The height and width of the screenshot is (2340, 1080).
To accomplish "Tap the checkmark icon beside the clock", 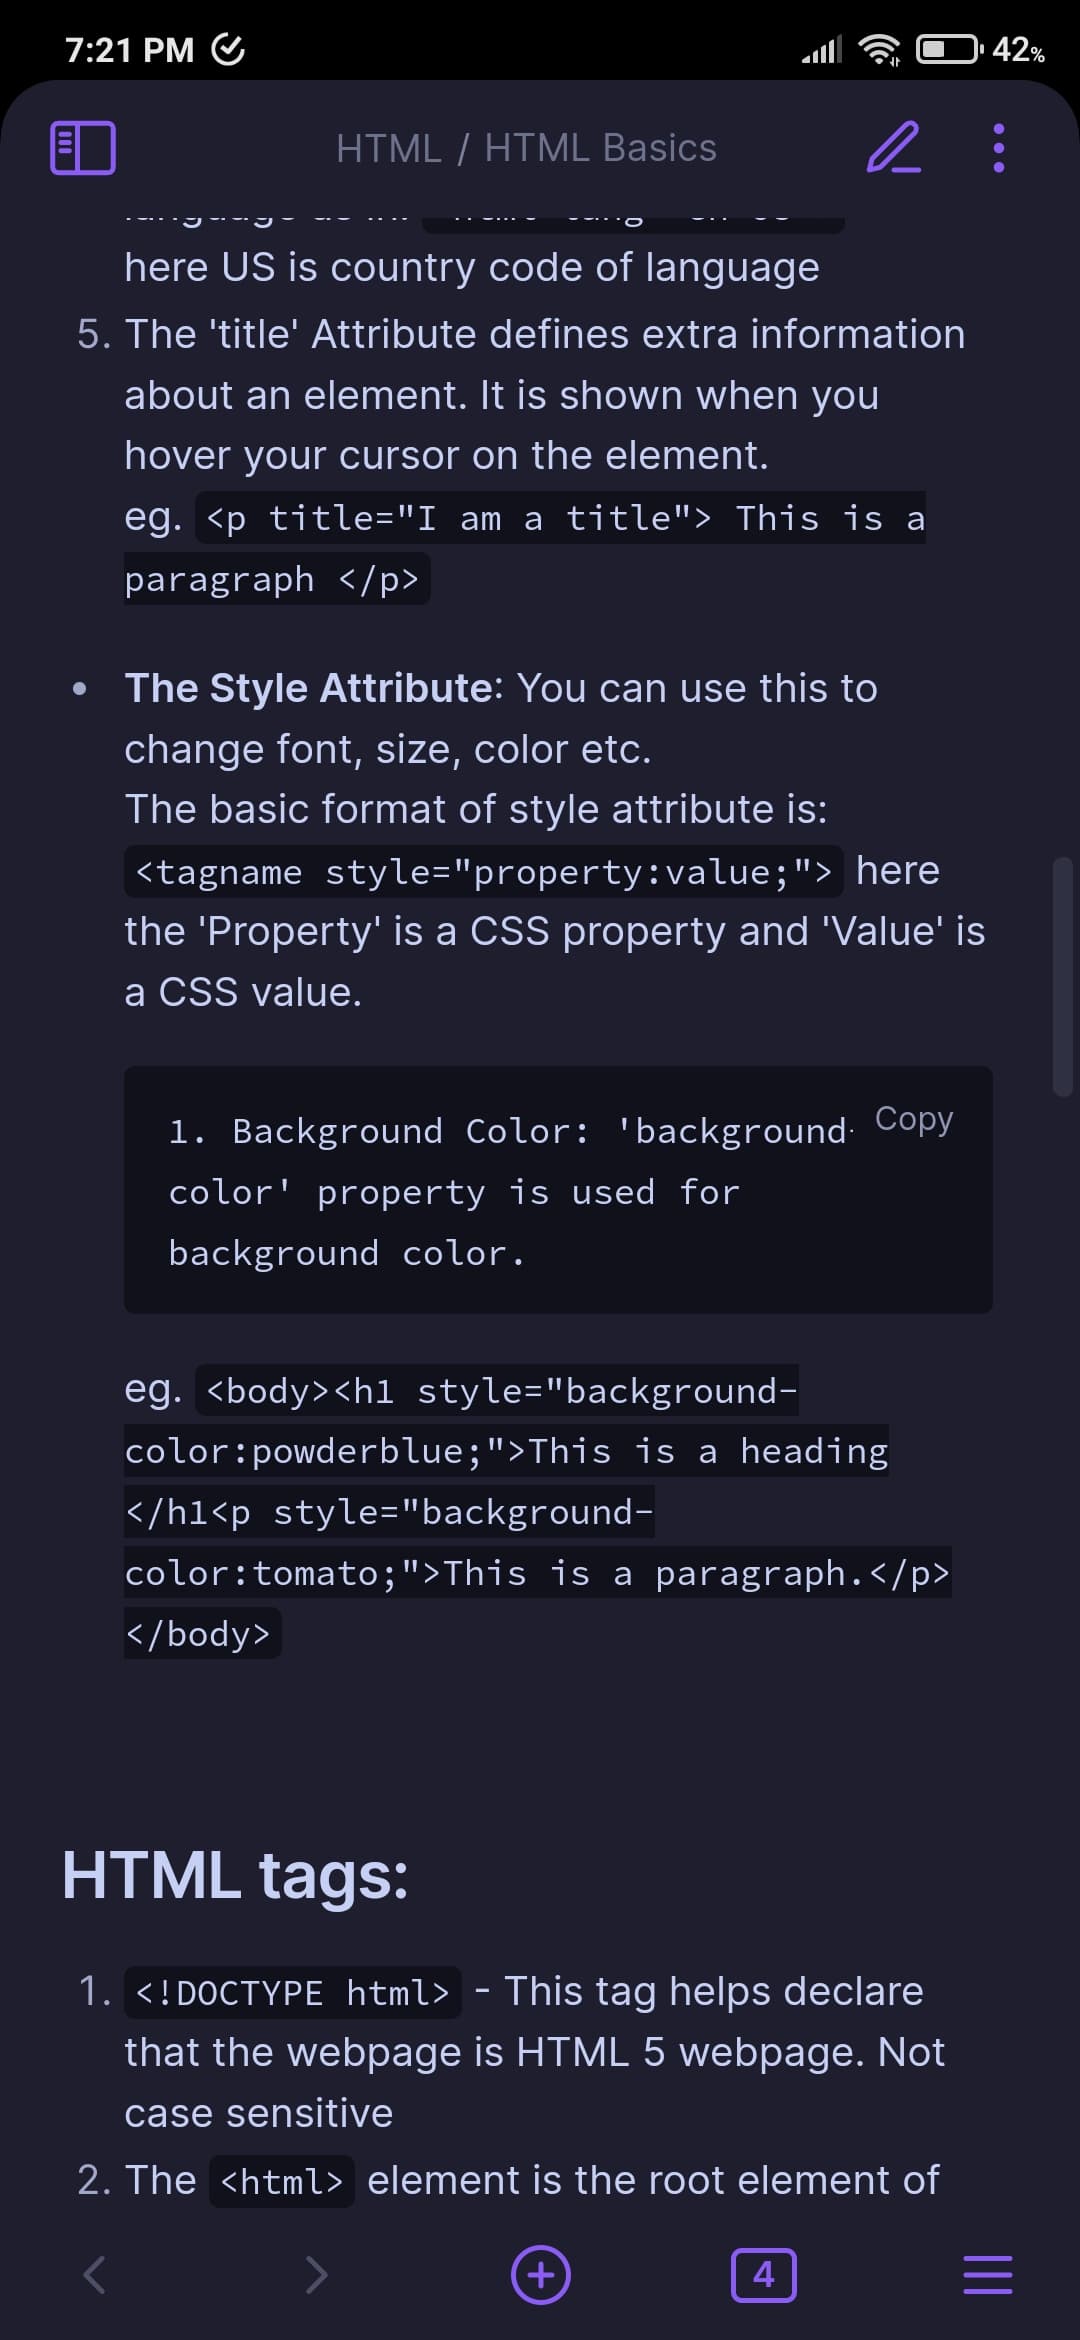I will point(228,49).
